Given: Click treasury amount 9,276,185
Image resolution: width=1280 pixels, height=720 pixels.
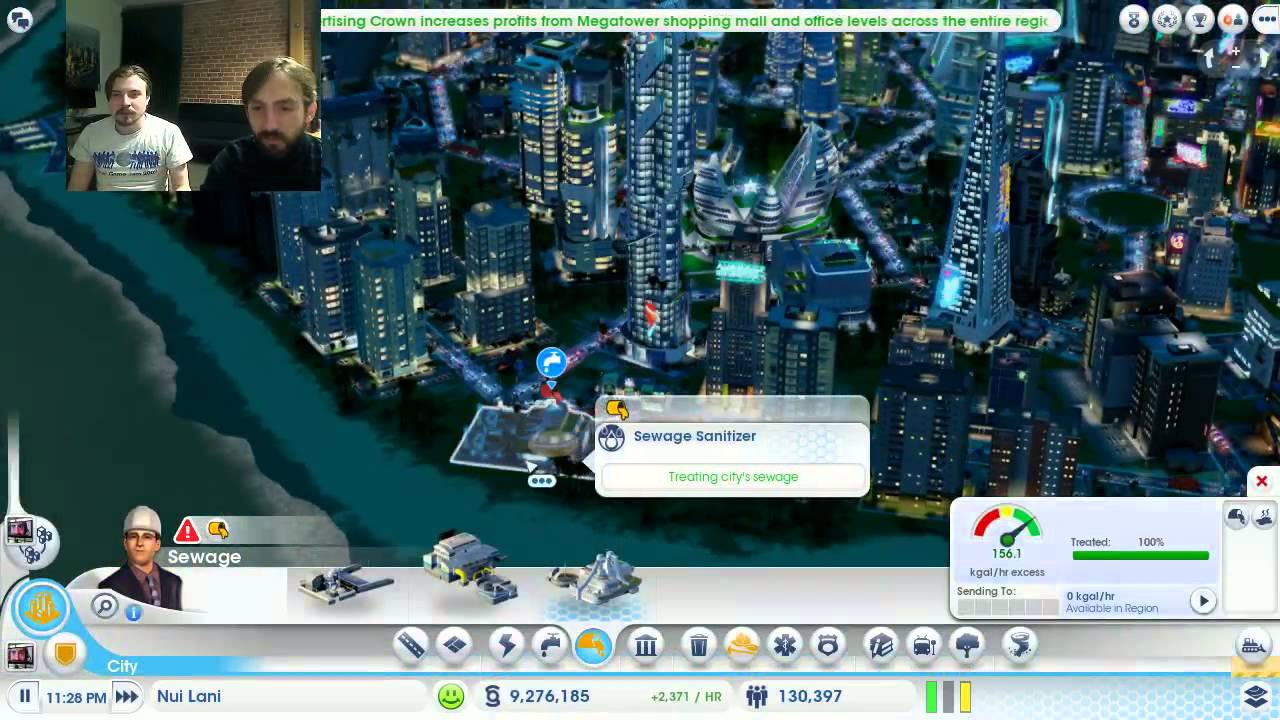Looking at the screenshot, I should click(x=549, y=696).
